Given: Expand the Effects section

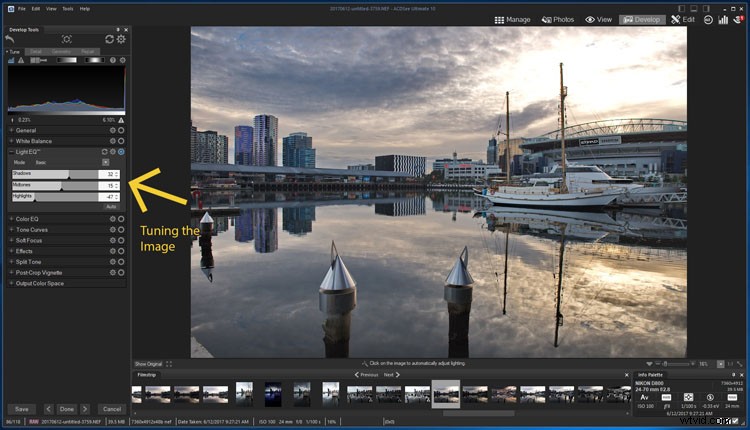Looking at the screenshot, I should [x=11, y=251].
